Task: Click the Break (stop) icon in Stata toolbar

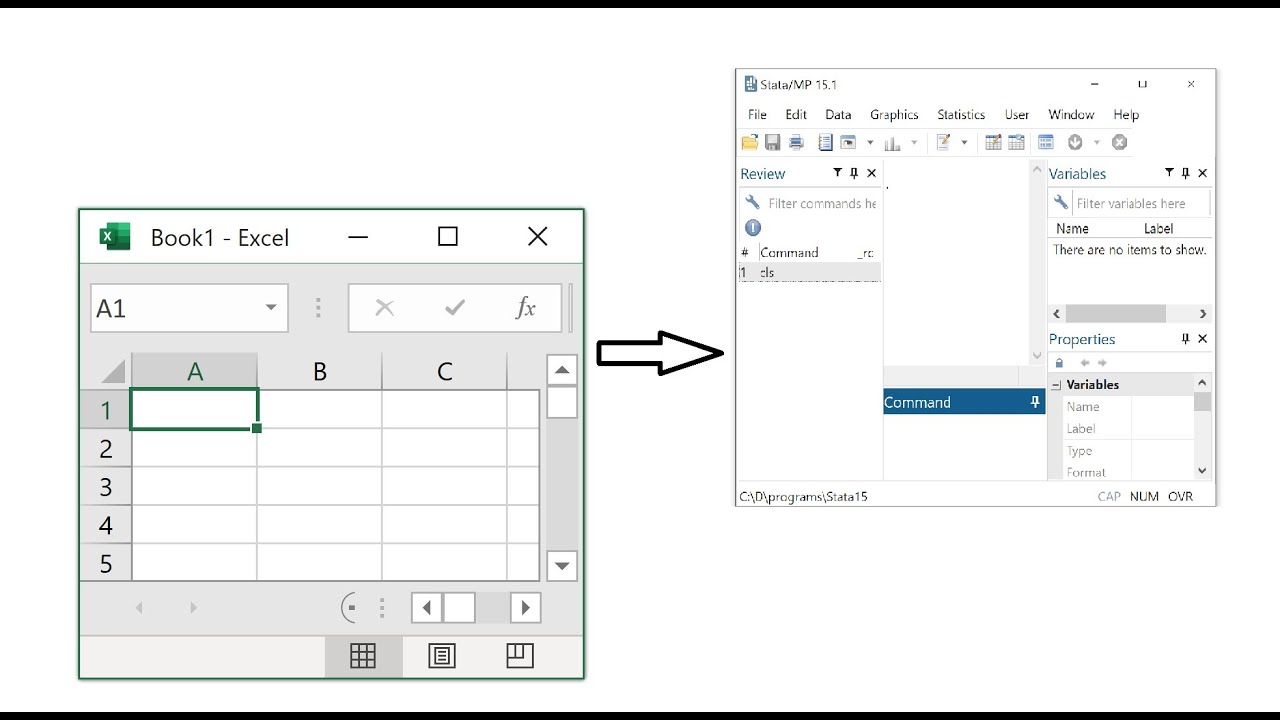Action: 1119,142
